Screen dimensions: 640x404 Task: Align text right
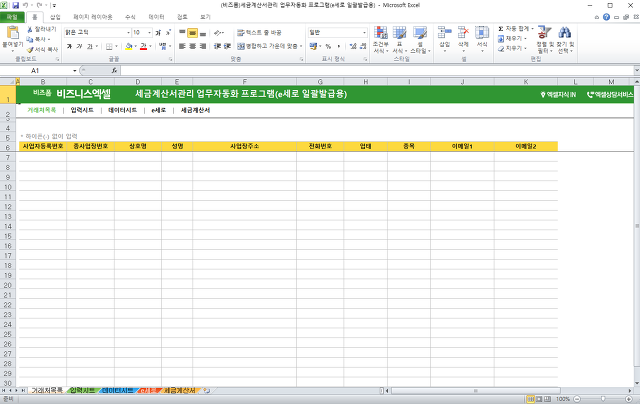pos(203,47)
